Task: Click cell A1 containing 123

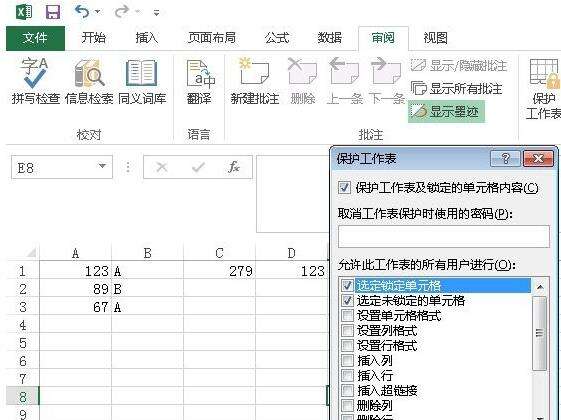Action: [x=75, y=271]
